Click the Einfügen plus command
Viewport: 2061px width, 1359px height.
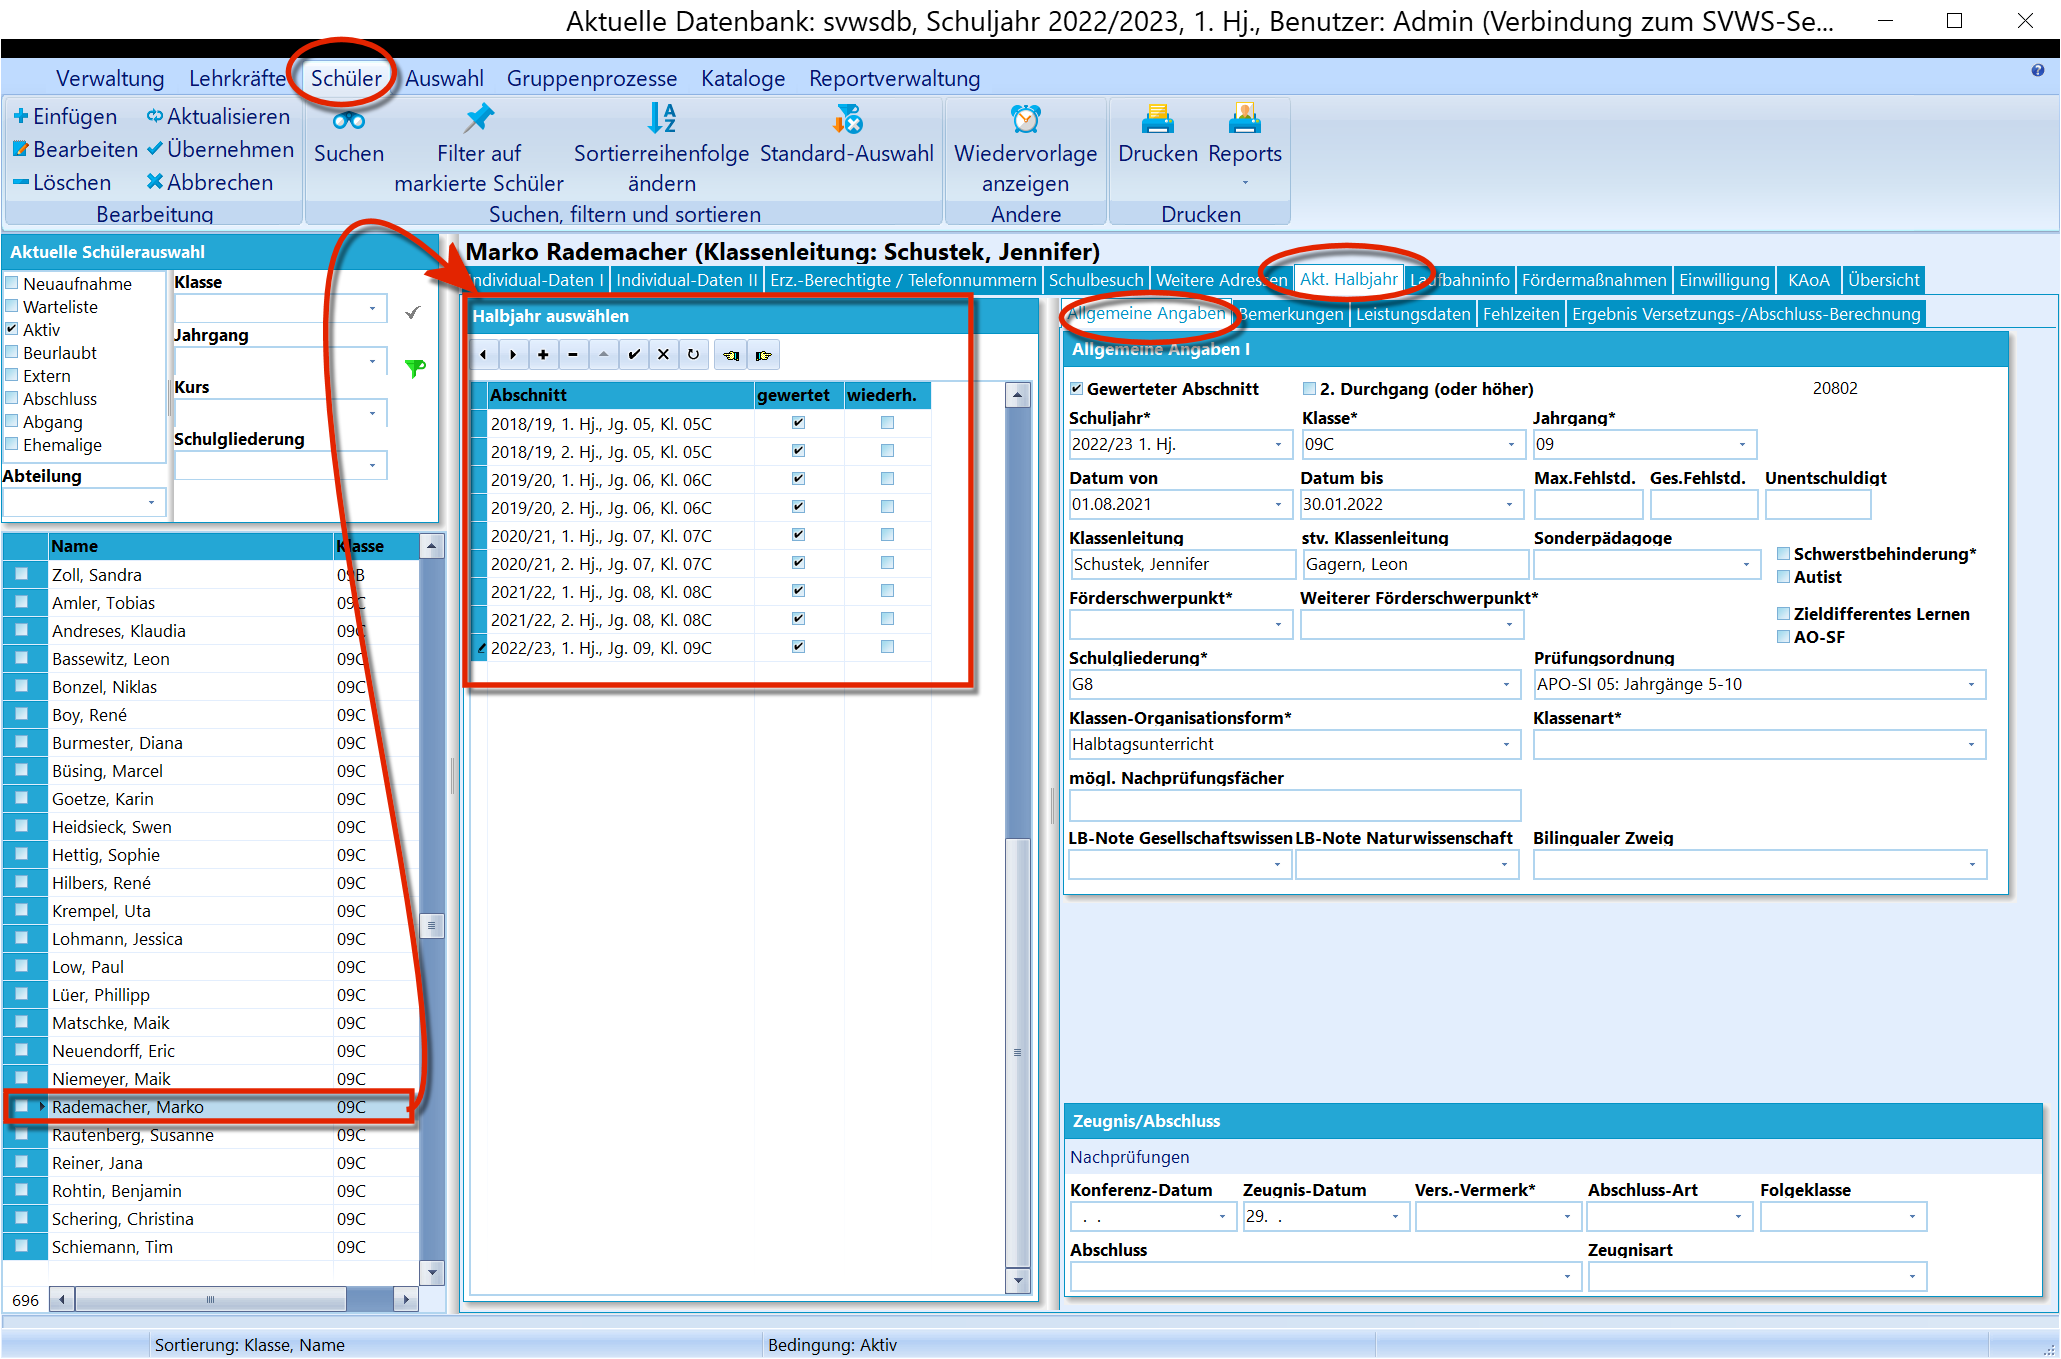point(65,117)
